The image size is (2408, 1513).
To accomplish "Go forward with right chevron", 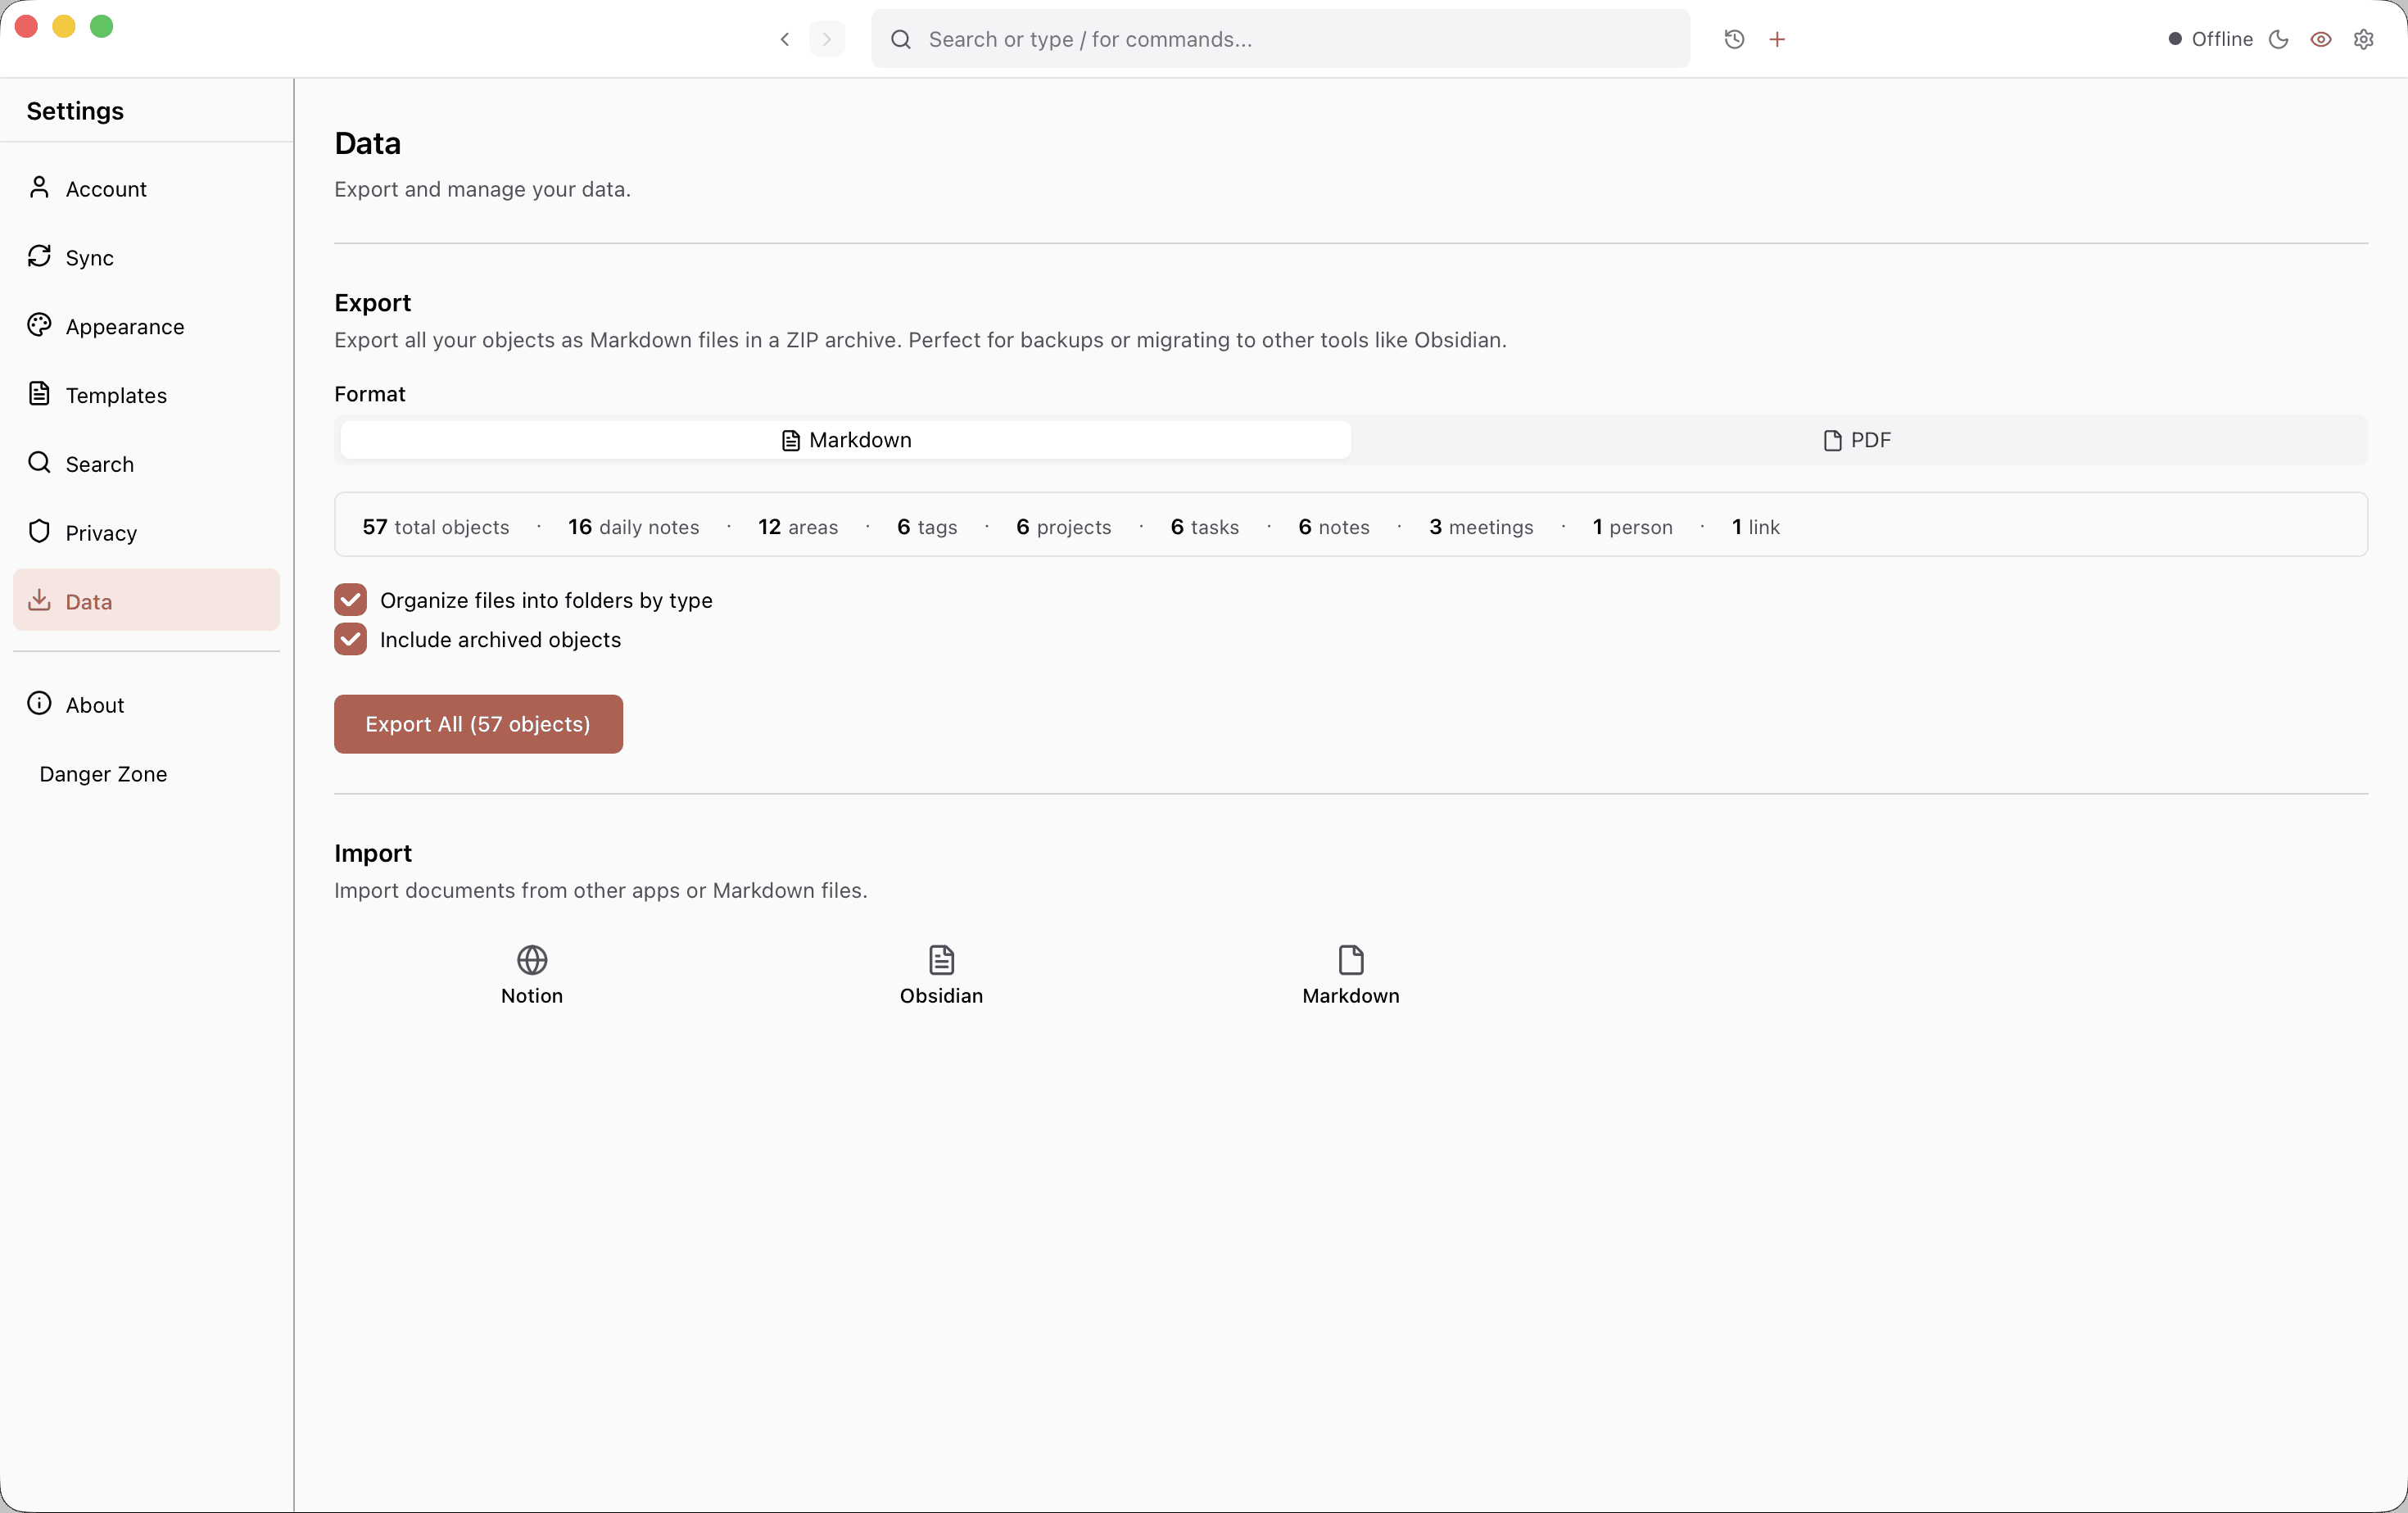I will tap(827, 39).
